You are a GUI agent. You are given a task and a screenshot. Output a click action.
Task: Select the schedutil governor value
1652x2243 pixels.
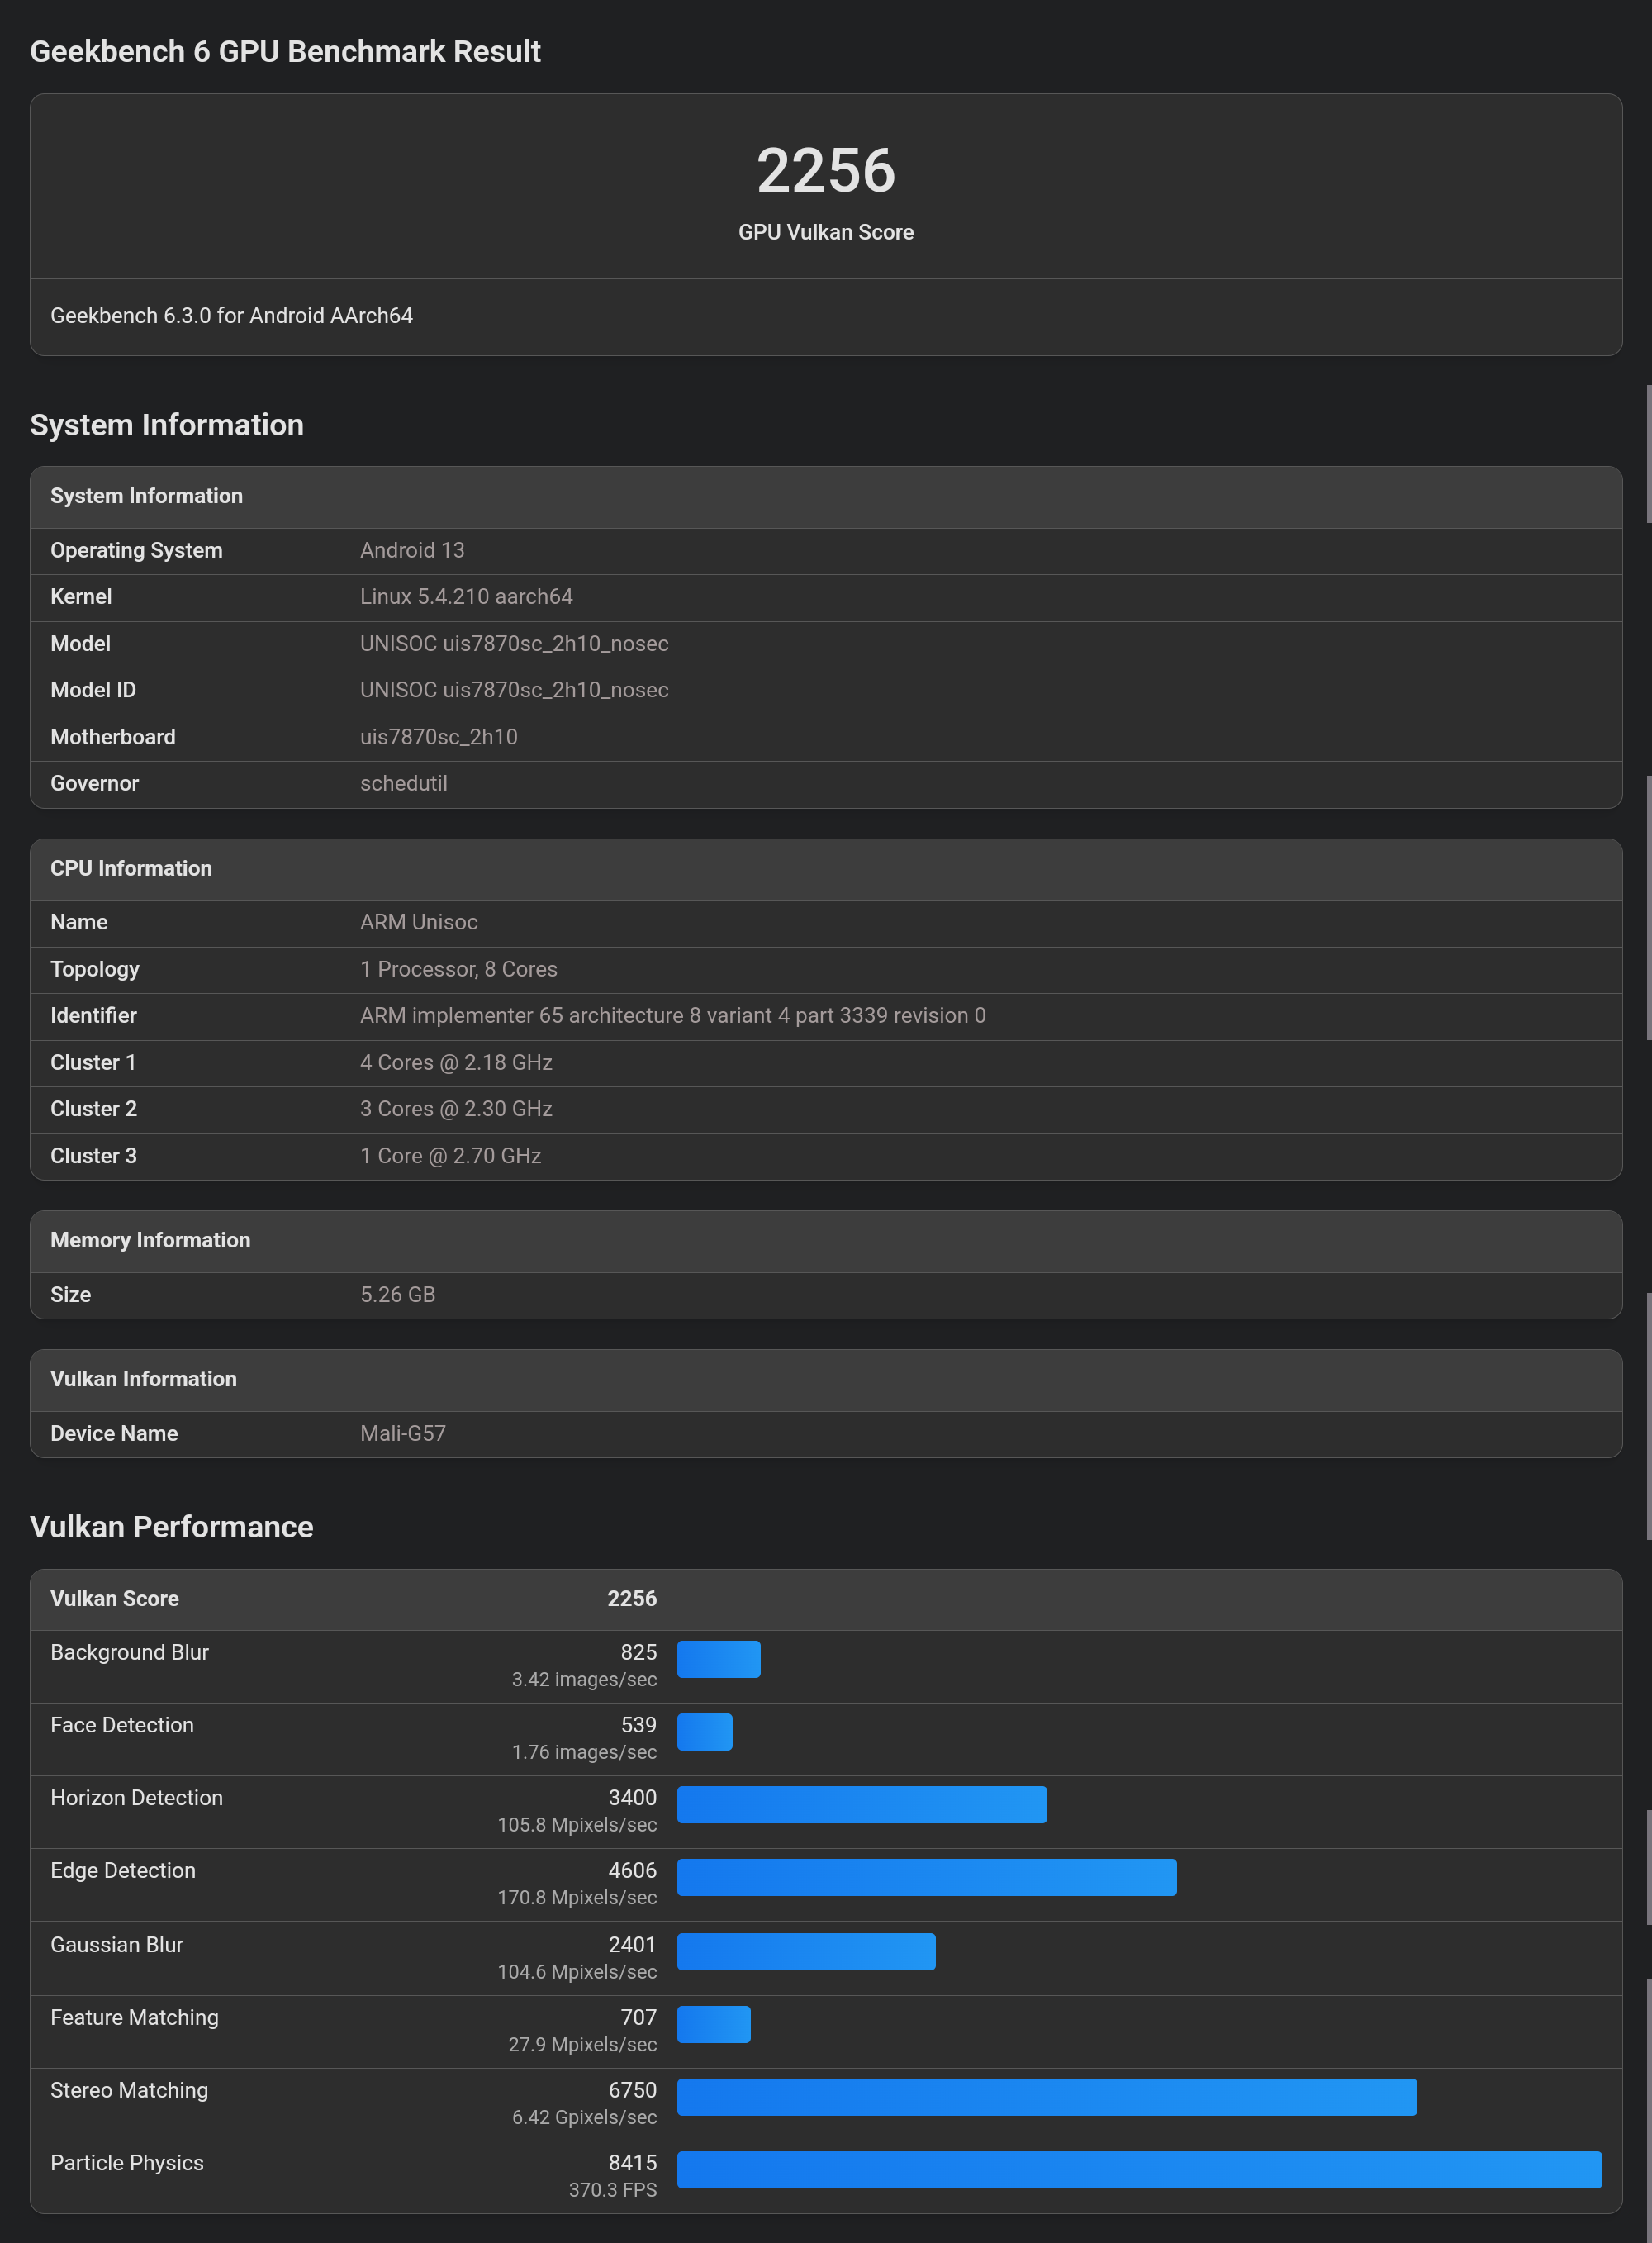[x=403, y=783]
